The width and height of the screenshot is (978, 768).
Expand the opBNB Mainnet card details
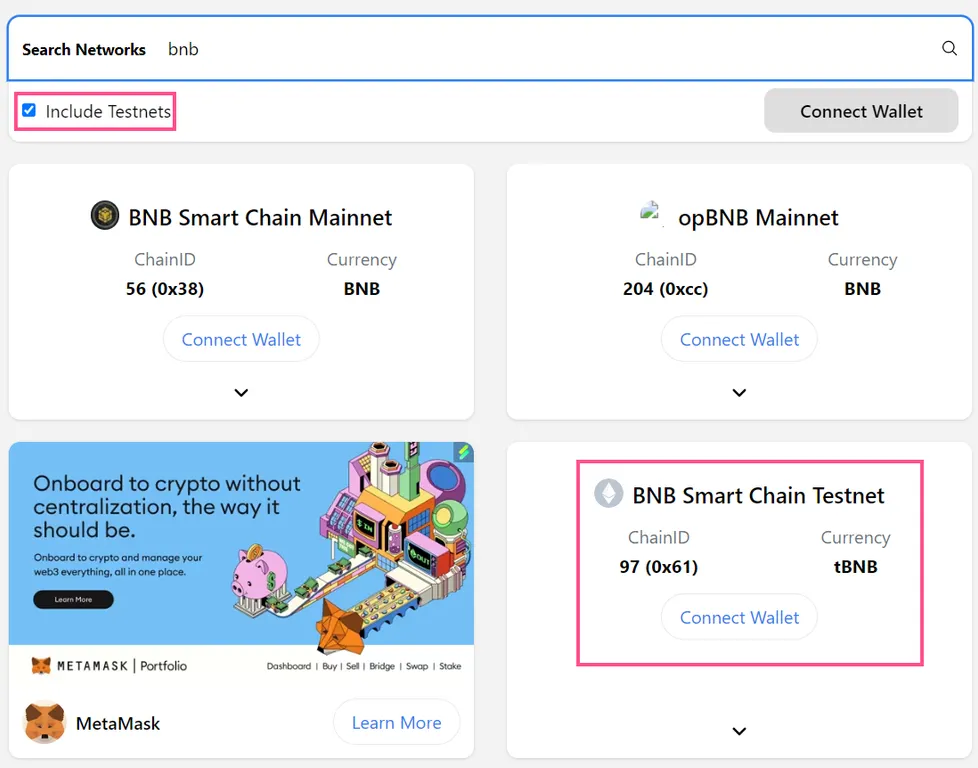click(x=739, y=392)
